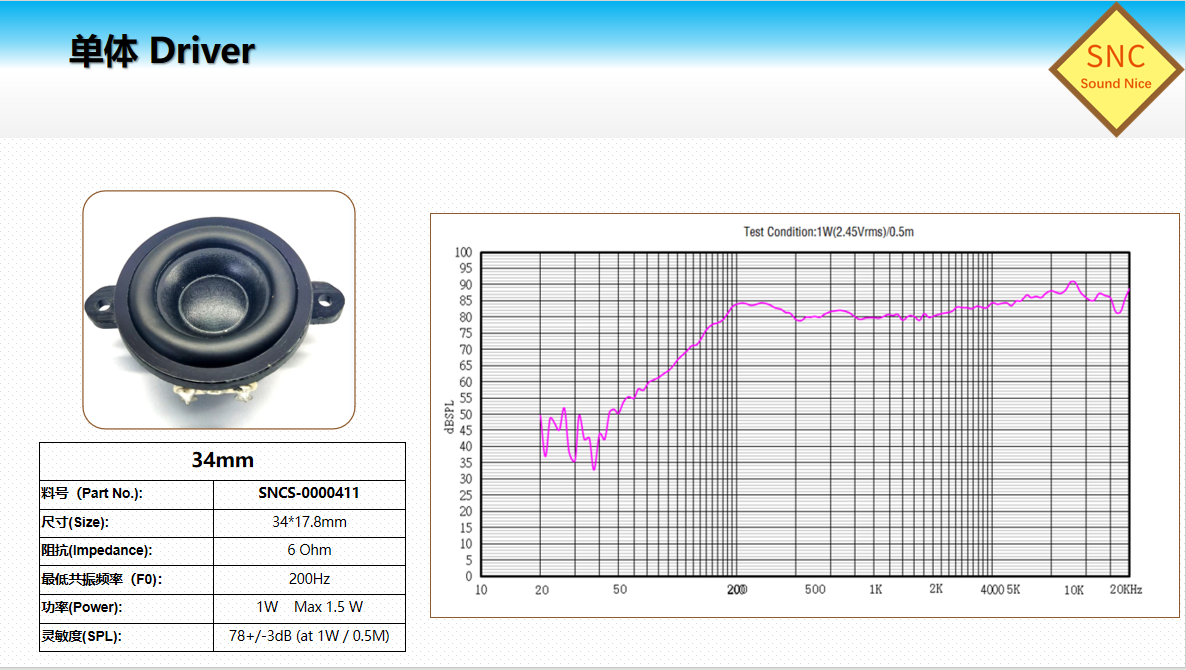Click the part number value SNCS-0000411
This screenshot has height=670, width=1186.
[x=309, y=493]
